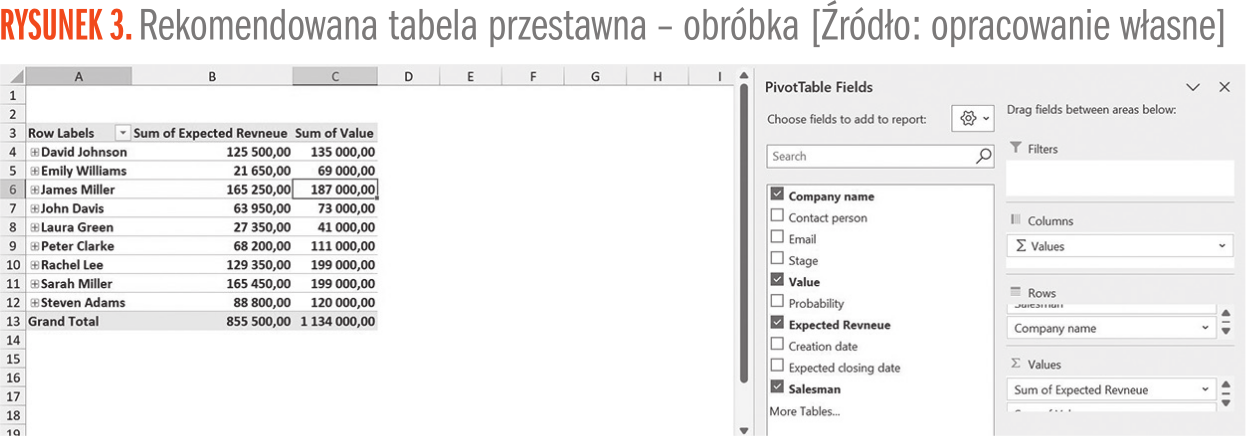1246x436 pixels.
Task: Enable the Contact person field checkbox
Action: 777,217
